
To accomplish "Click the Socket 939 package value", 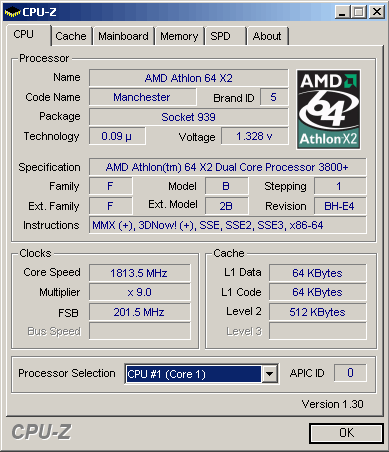I will 189,117.
